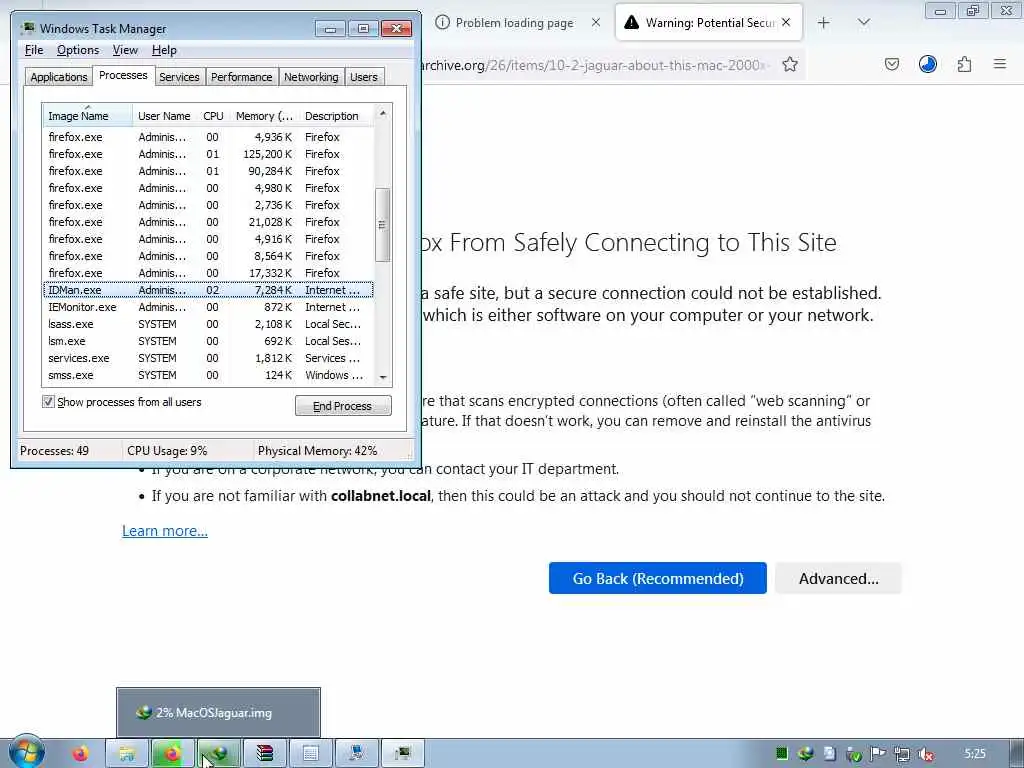Sort by CPU column header
The width and height of the screenshot is (1024, 768).
213,116
